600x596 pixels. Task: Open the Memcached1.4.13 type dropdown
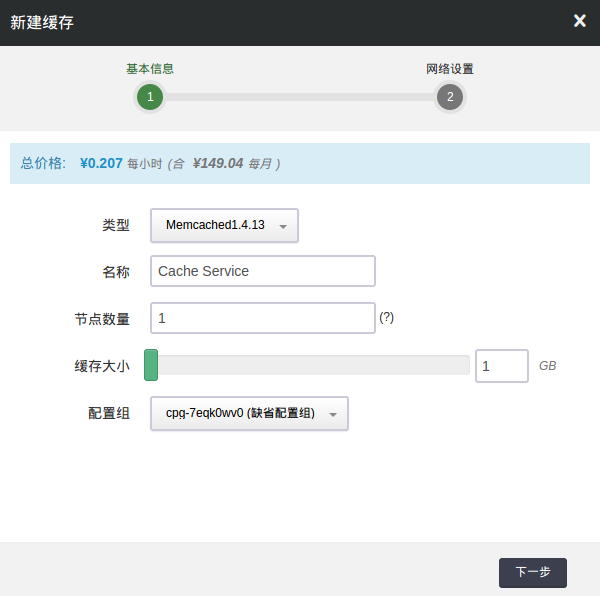[224, 226]
